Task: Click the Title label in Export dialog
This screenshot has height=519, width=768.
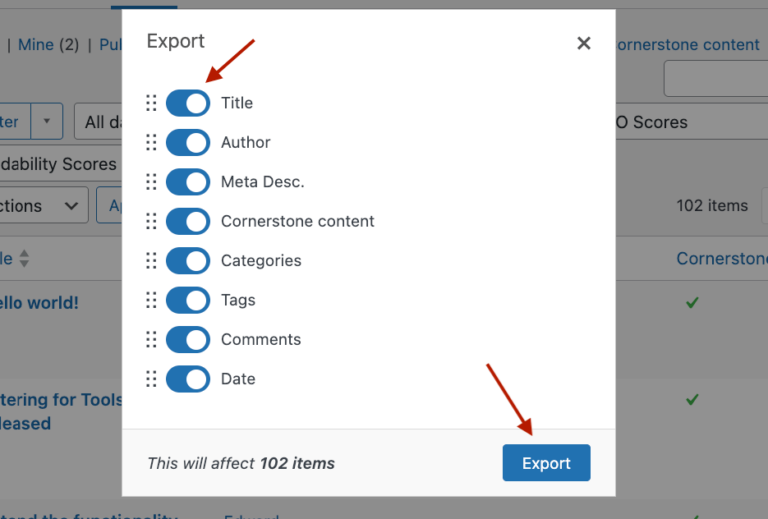Action: coord(237,103)
